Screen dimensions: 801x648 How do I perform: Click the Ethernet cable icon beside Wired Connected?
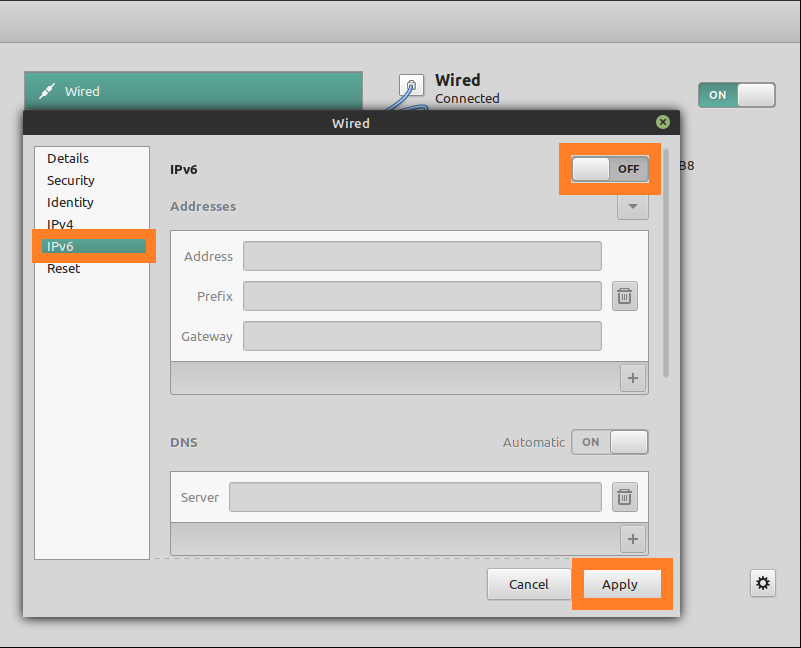point(411,89)
